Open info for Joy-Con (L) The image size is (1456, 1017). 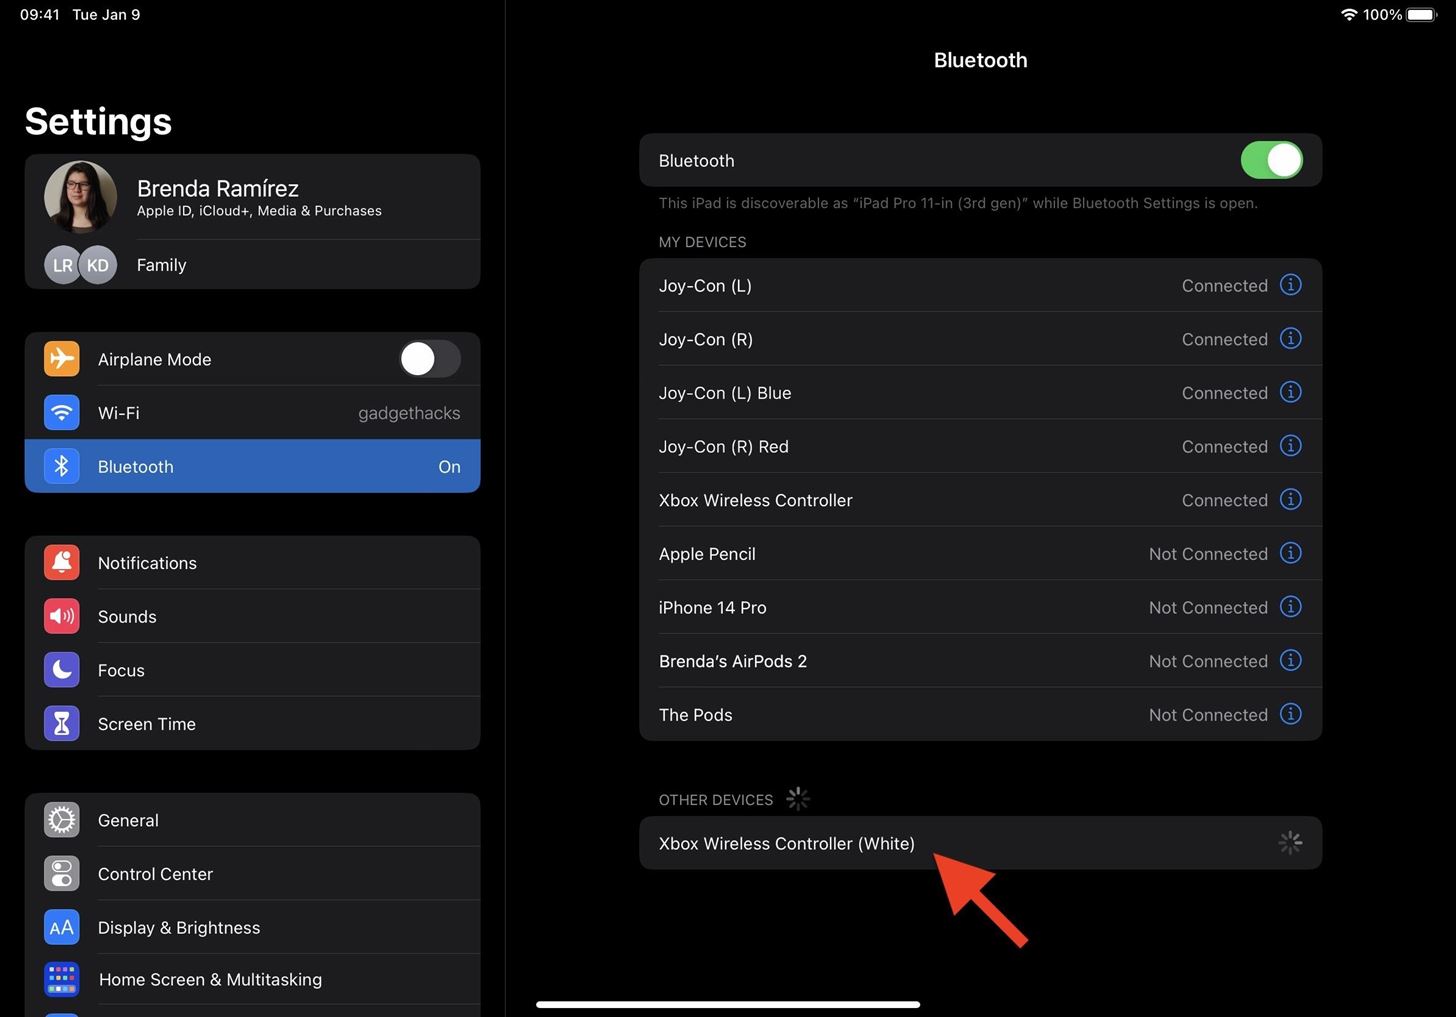pyautogui.click(x=1290, y=285)
